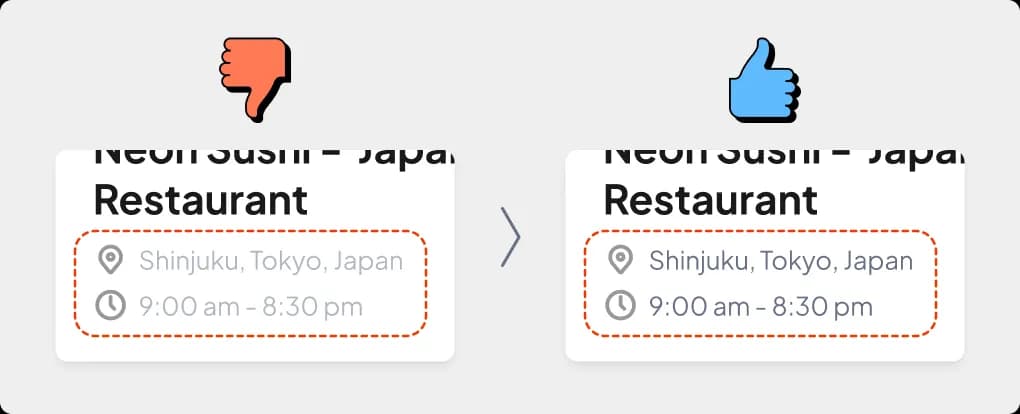Click empty white area below dashed box, thumbs-down card
Image resolution: width=1020 pixels, height=414 pixels.
pos(255,349)
